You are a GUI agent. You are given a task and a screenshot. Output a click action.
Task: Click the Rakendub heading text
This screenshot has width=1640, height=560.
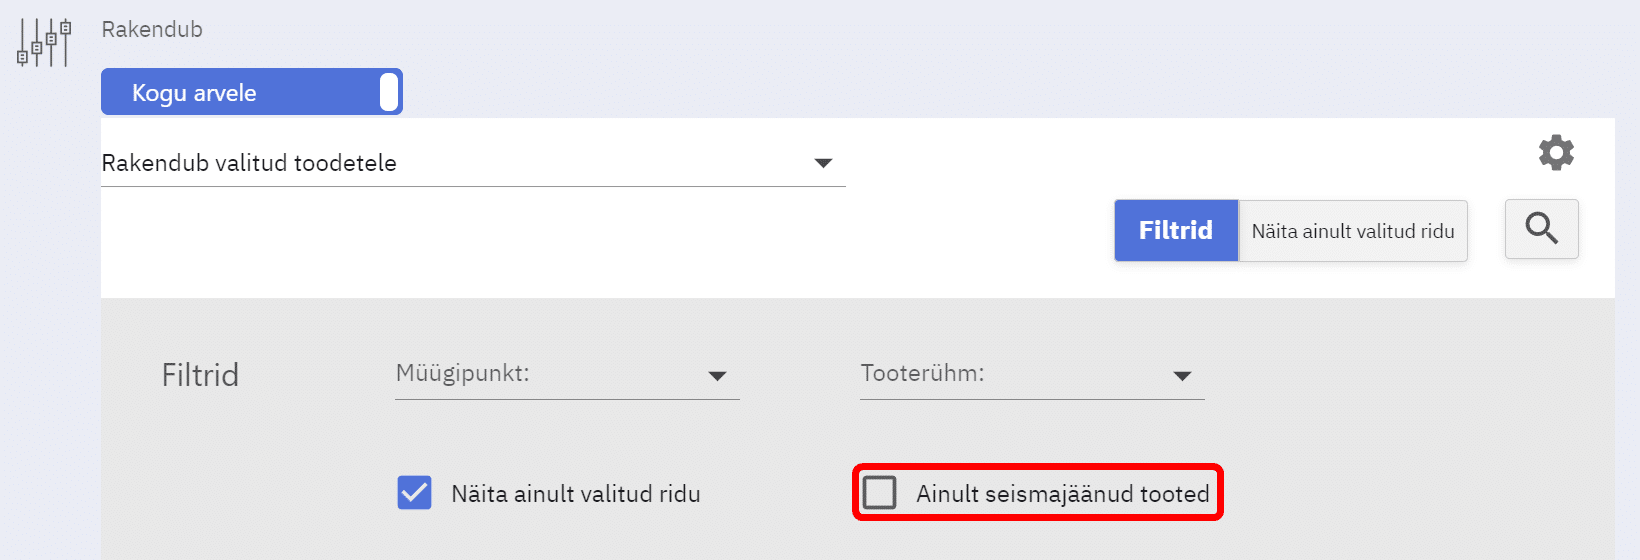[x=152, y=29]
